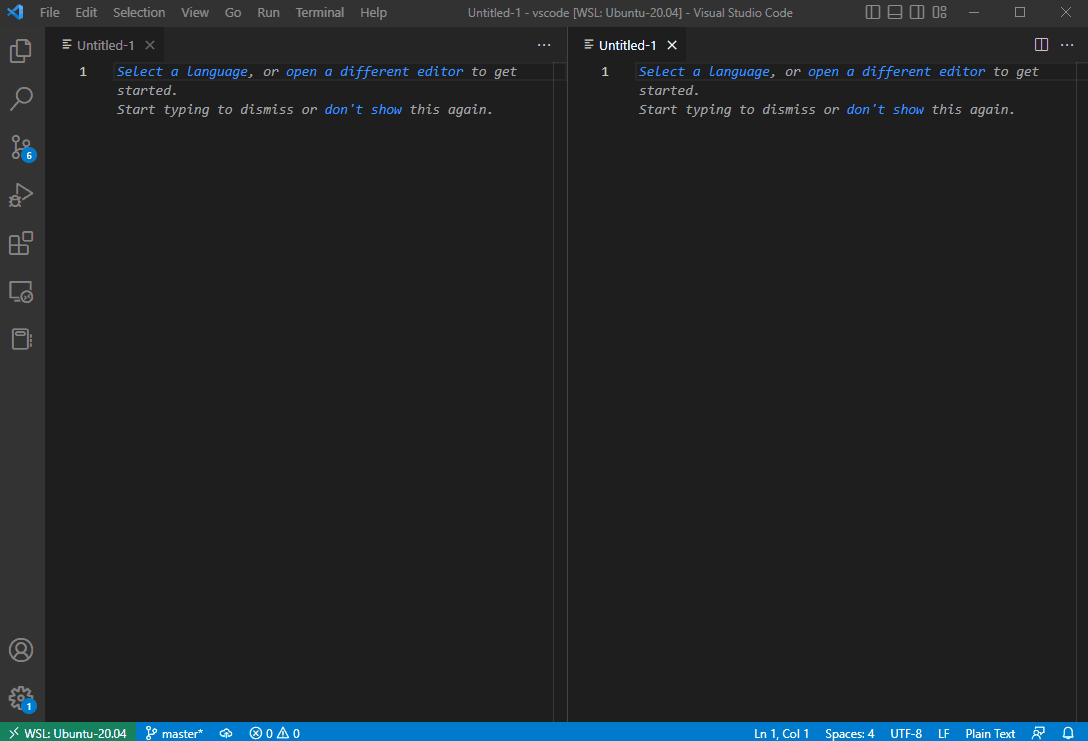Open the Accounts icon near the bottom
Screen dimensions: 1088x741
pyautogui.click(x=21, y=650)
